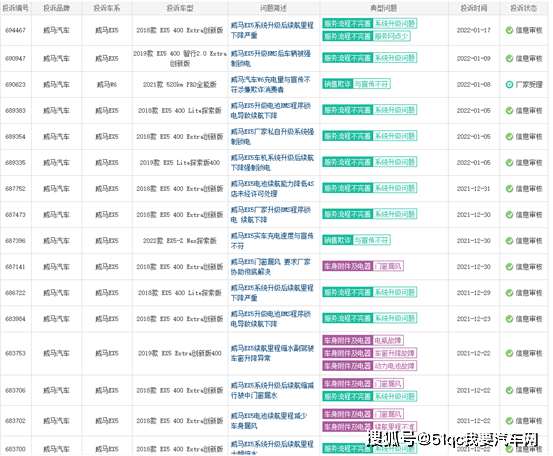Click the green check icon in row 687473
This screenshot has height=456, width=553.
tap(509, 215)
